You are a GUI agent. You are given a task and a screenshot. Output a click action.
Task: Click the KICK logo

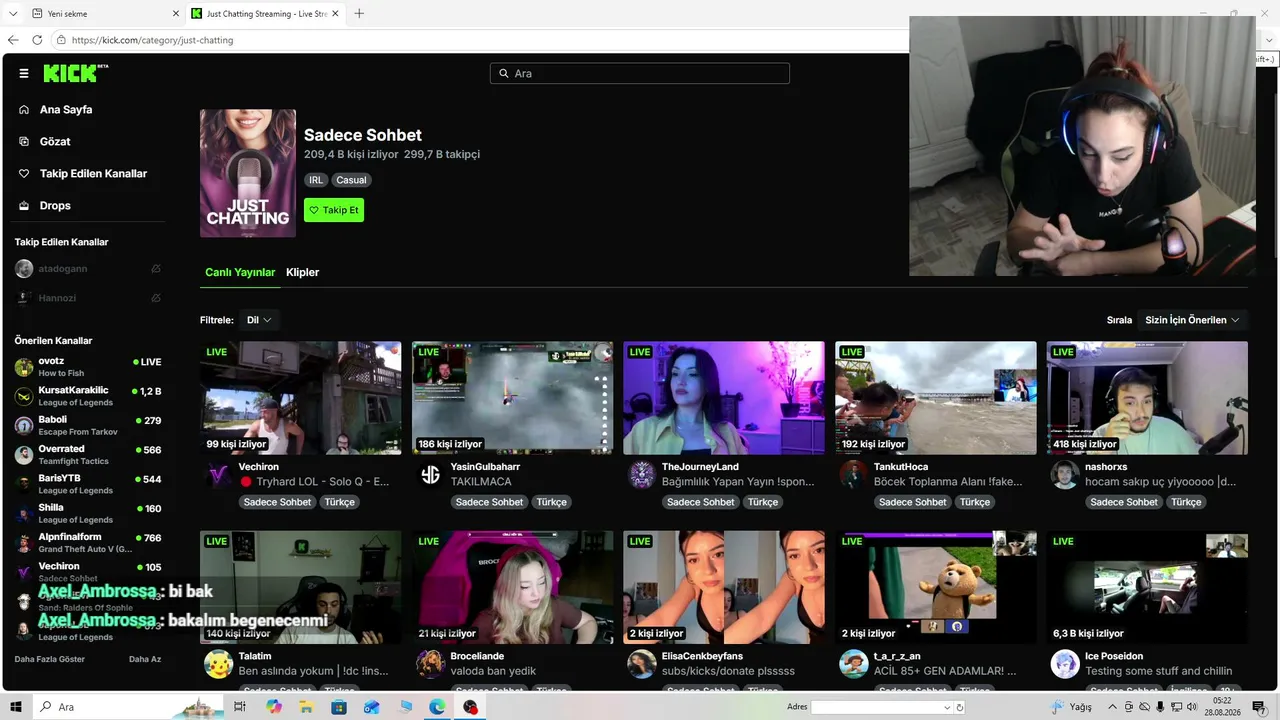75,73
